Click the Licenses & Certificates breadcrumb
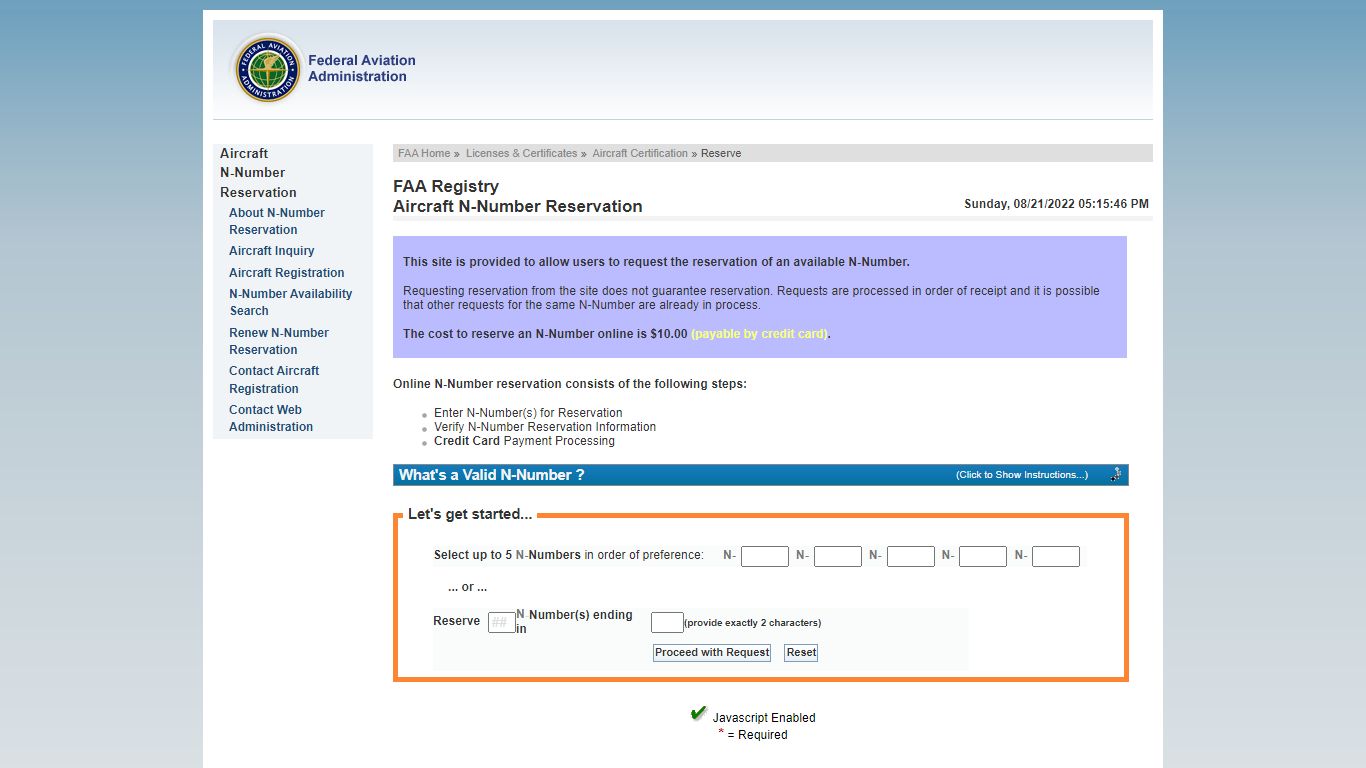The height and width of the screenshot is (768, 1366). (522, 154)
